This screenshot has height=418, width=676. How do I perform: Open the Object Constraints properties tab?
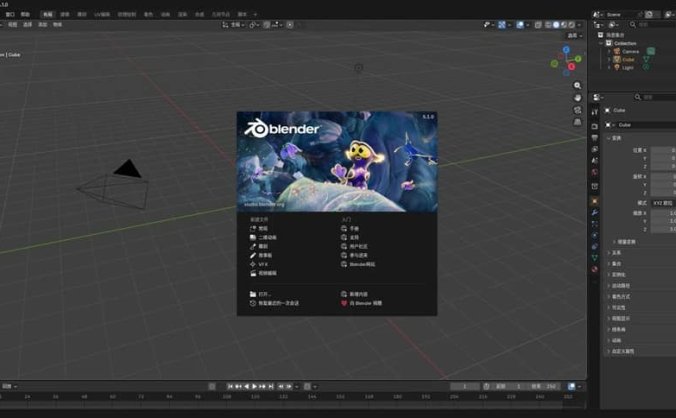coord(595,246)
